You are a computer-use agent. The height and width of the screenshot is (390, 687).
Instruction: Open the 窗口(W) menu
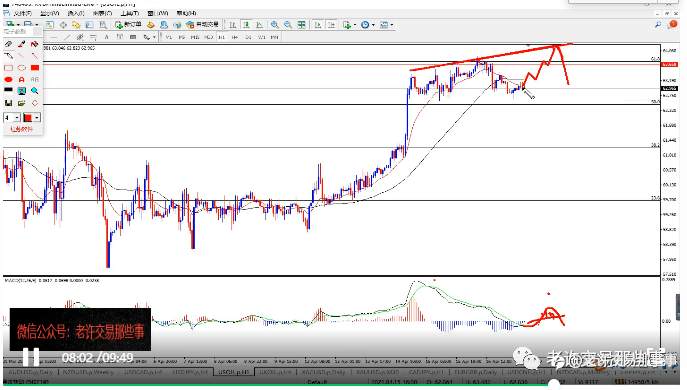coord(158,14)
